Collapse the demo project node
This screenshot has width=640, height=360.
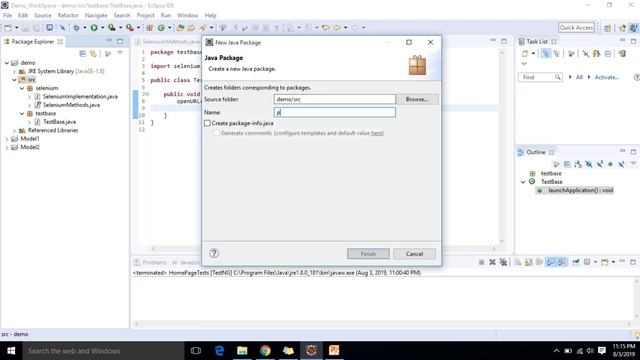tap(7, 63)
